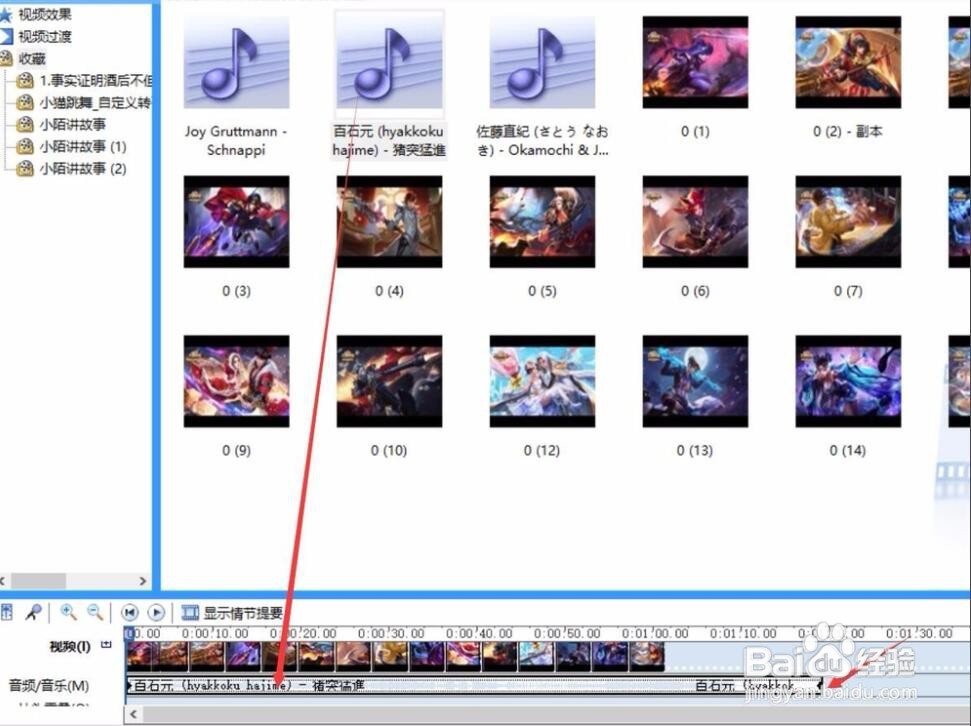Click the audio levels icon on timeline toolbar
The width and height of the screenshot is (971, 726).
coord(7,613)
